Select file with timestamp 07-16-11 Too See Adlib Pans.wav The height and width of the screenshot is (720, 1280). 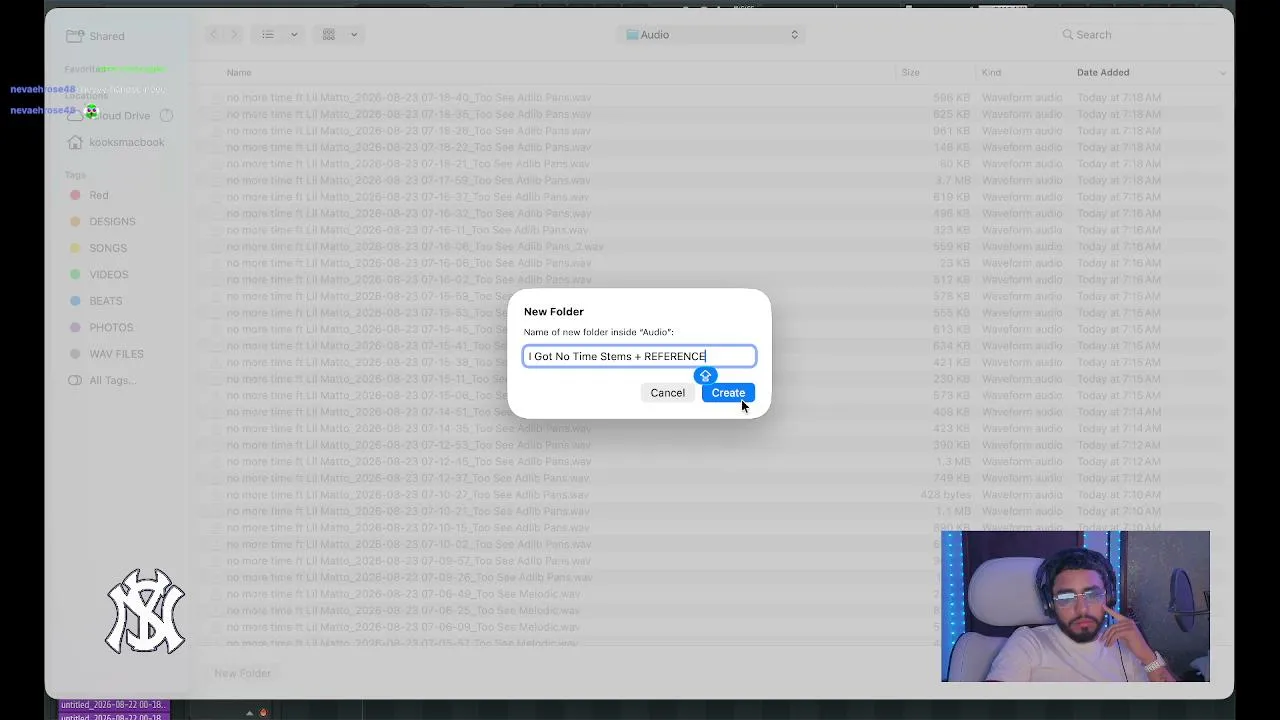tap(408, 230)
